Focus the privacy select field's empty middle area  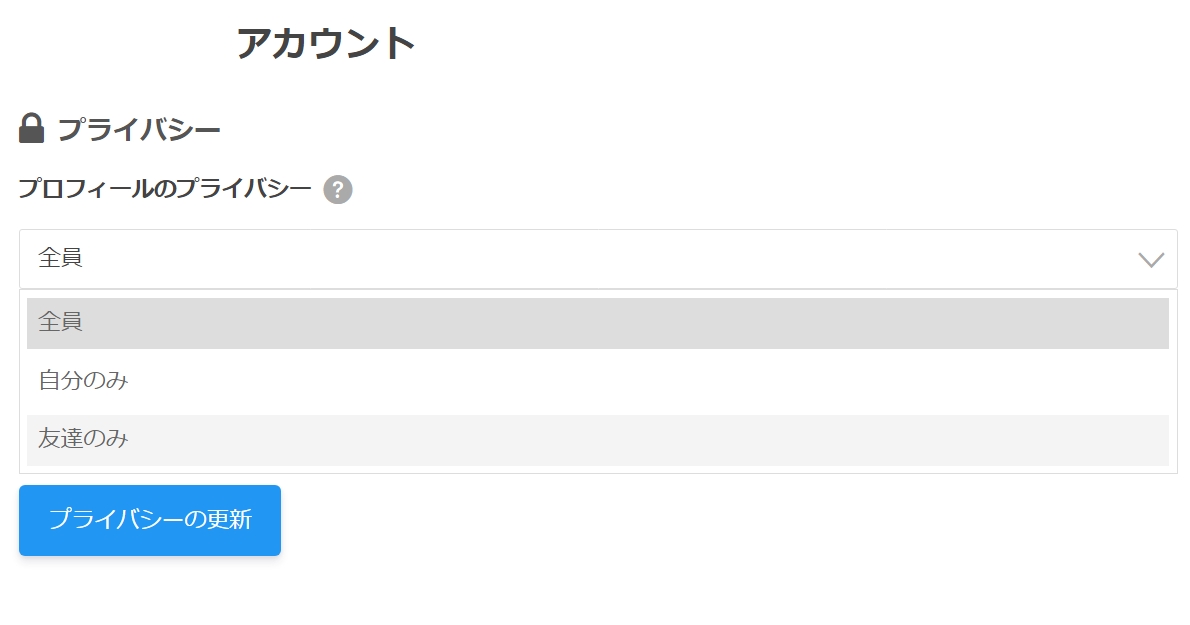[x=598, y=259]
